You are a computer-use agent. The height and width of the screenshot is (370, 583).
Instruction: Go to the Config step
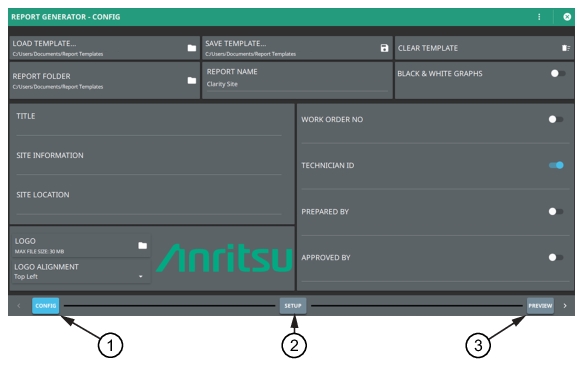tap(45, 306)
